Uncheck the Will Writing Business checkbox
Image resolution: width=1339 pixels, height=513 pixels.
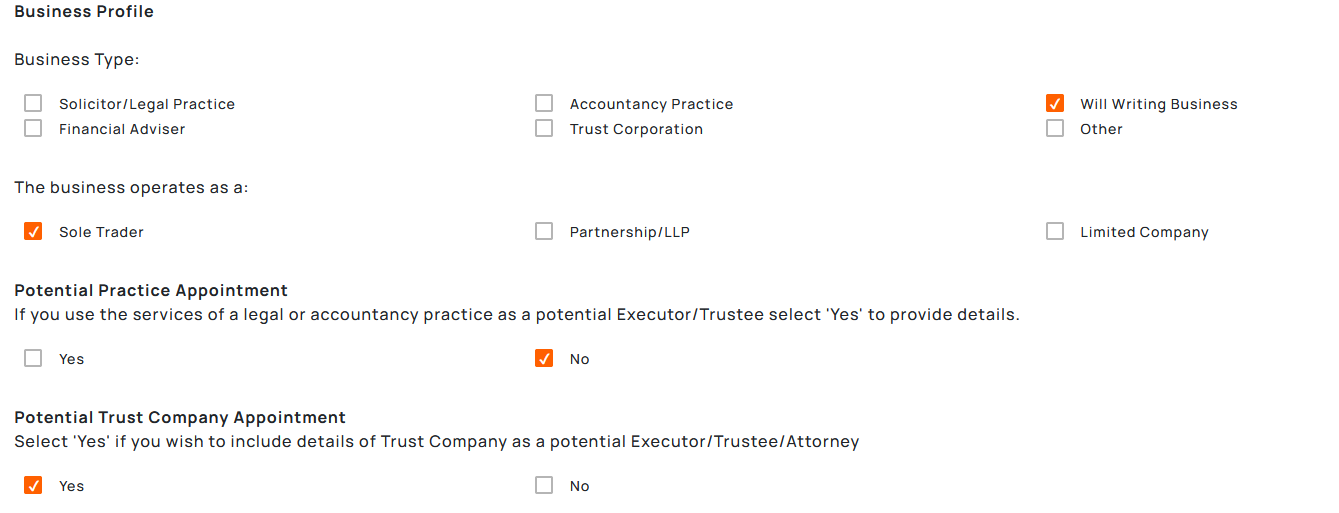tap(1055, 103)
